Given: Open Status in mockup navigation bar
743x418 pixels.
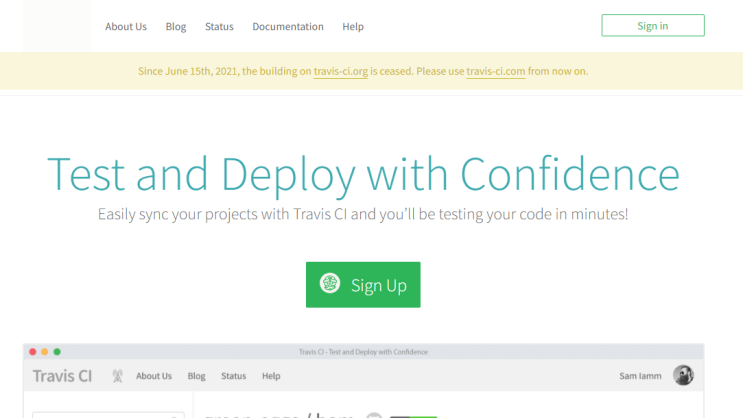Looking at the screenshot, I should [234, 376].
